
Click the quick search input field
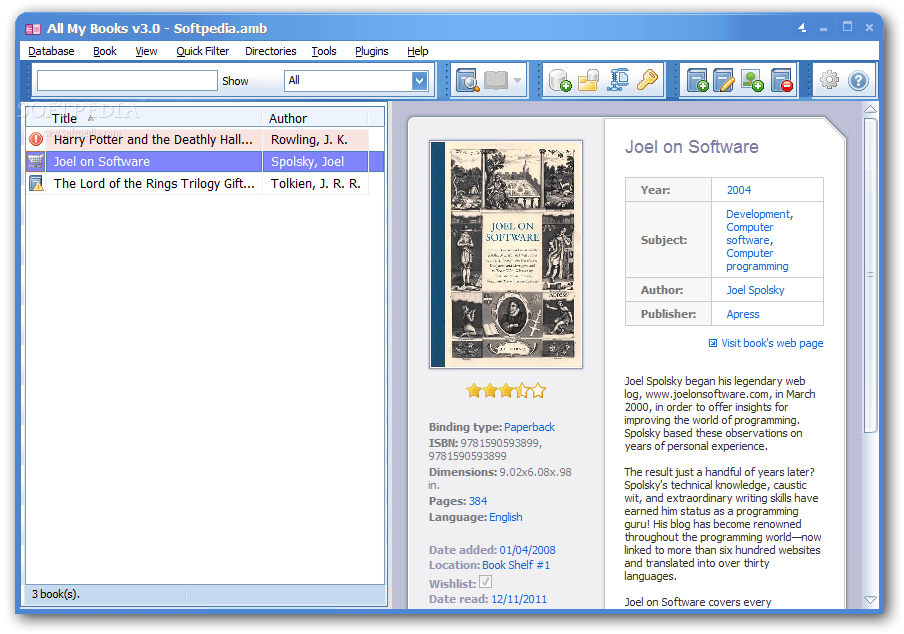point(127,81)
